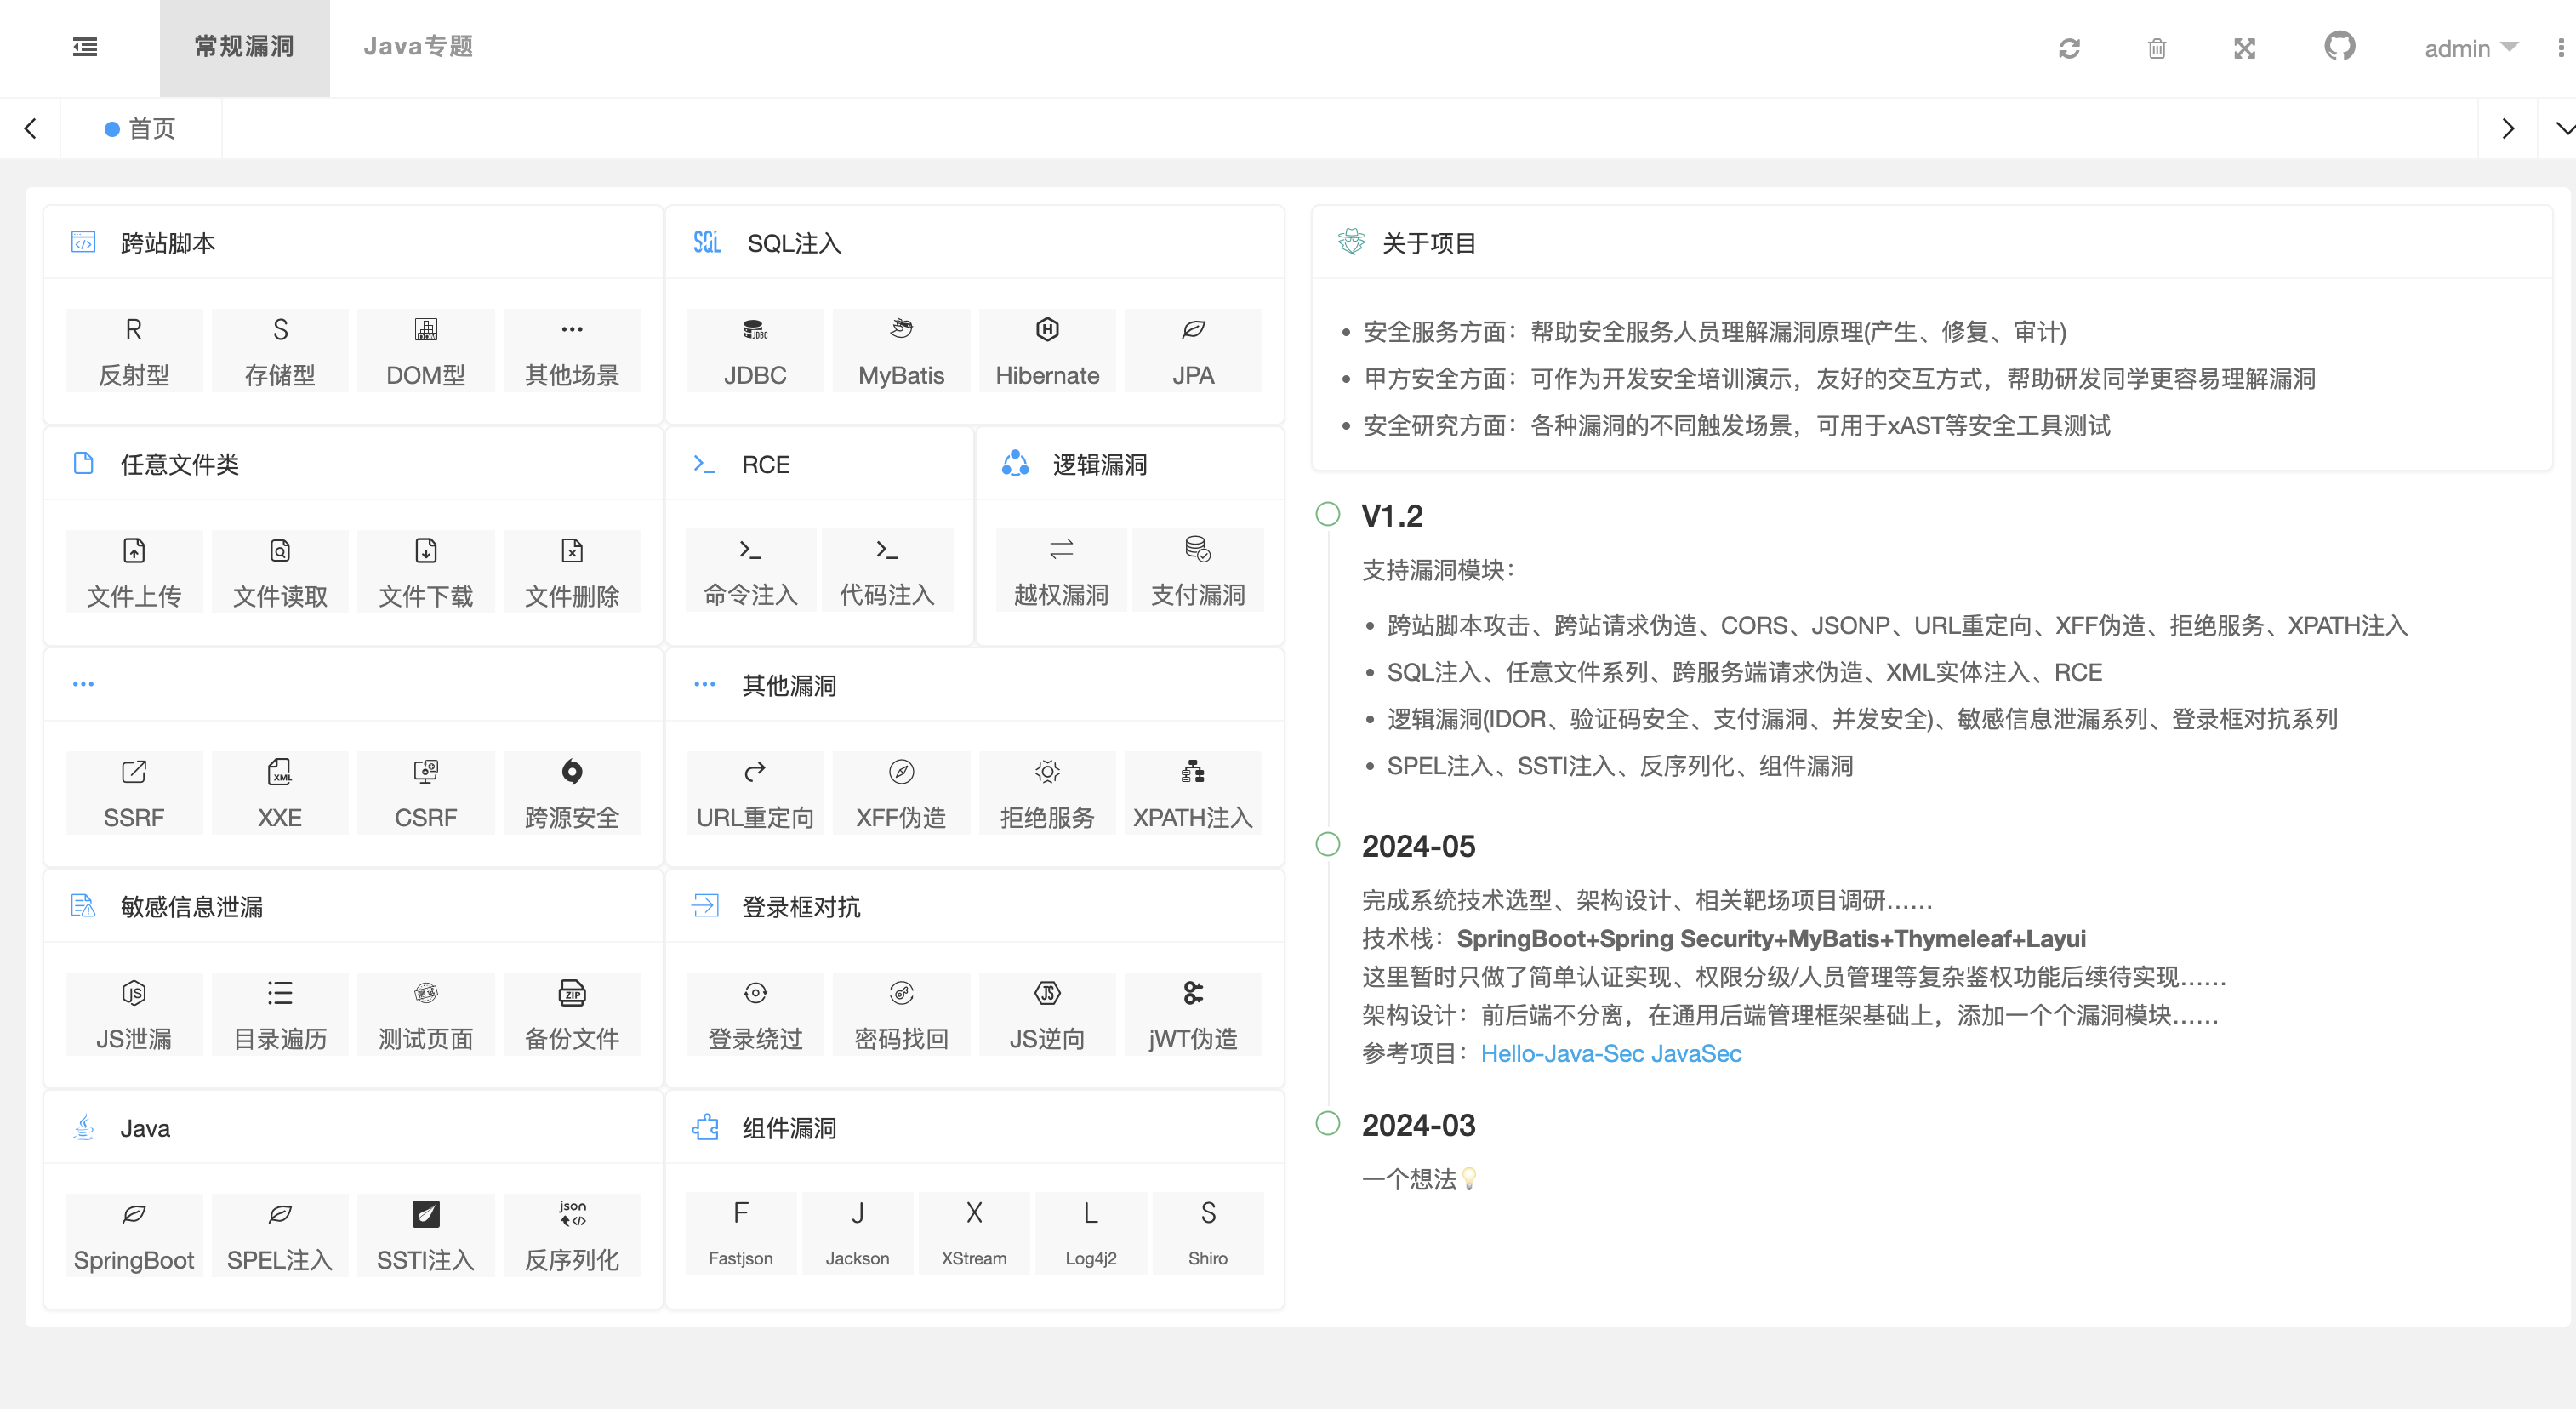The width and height of the screenshot is (2576, 1409).
Task: Collapse the sidebar with the menu toggle
Action: pyautogui.click(x=85, y=47)
